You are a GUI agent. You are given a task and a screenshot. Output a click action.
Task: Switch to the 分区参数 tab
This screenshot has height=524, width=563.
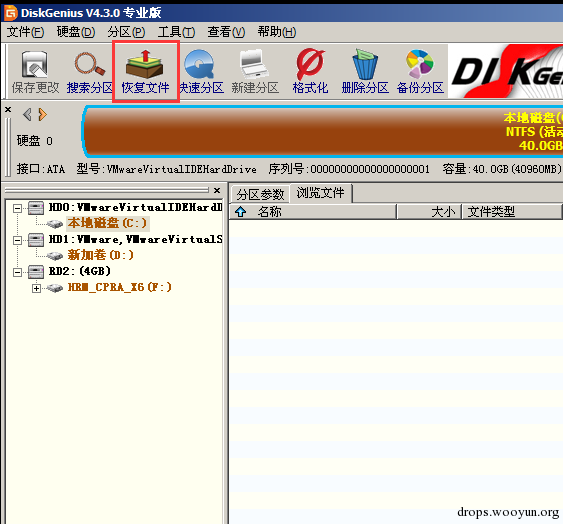click(x=260, y=195)
